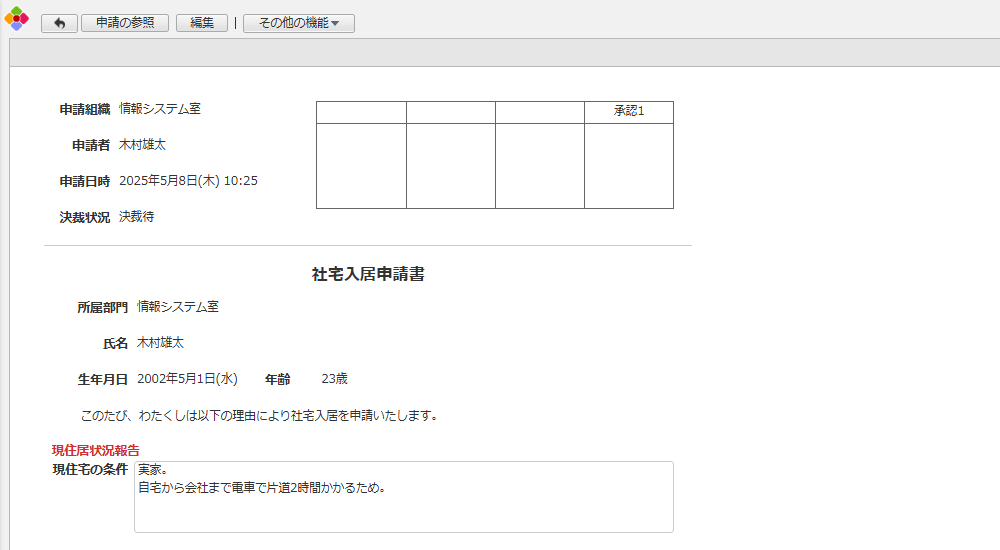Click the applicant name 木村雄太 beside 申請者

point(142,145)
